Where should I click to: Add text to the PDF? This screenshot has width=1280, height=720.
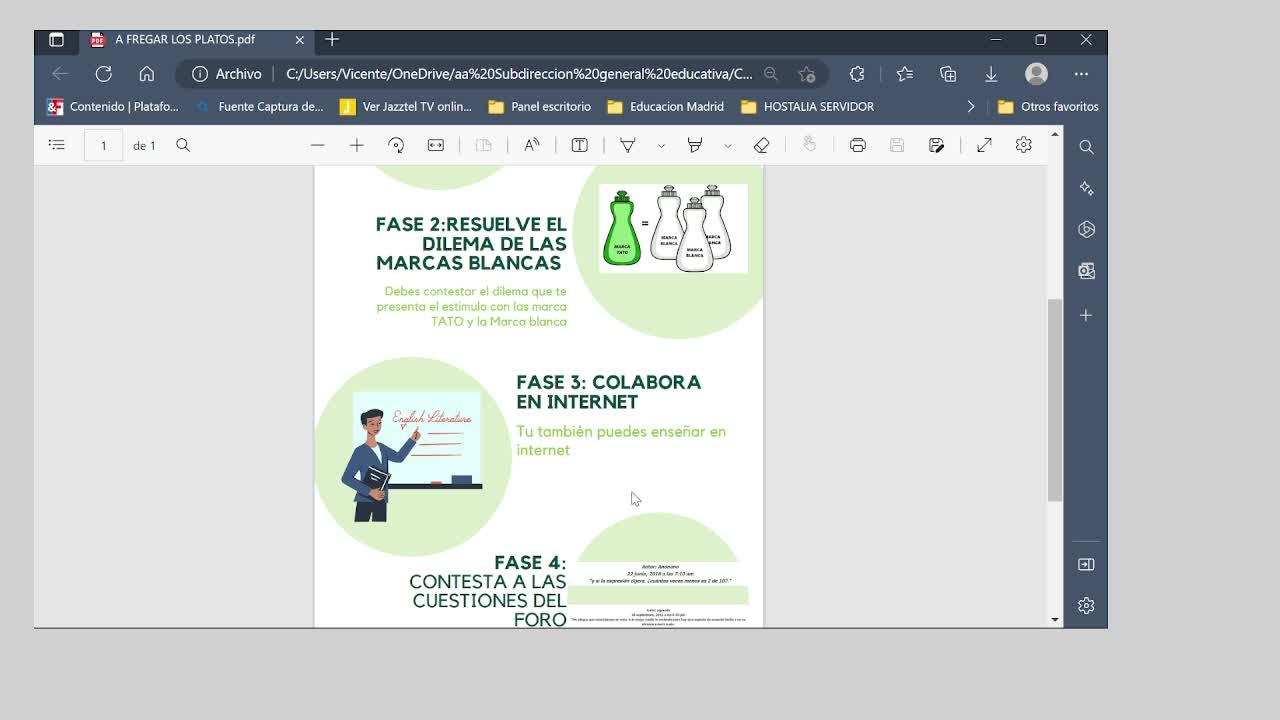pyautogui.click(x=579, y=145)
